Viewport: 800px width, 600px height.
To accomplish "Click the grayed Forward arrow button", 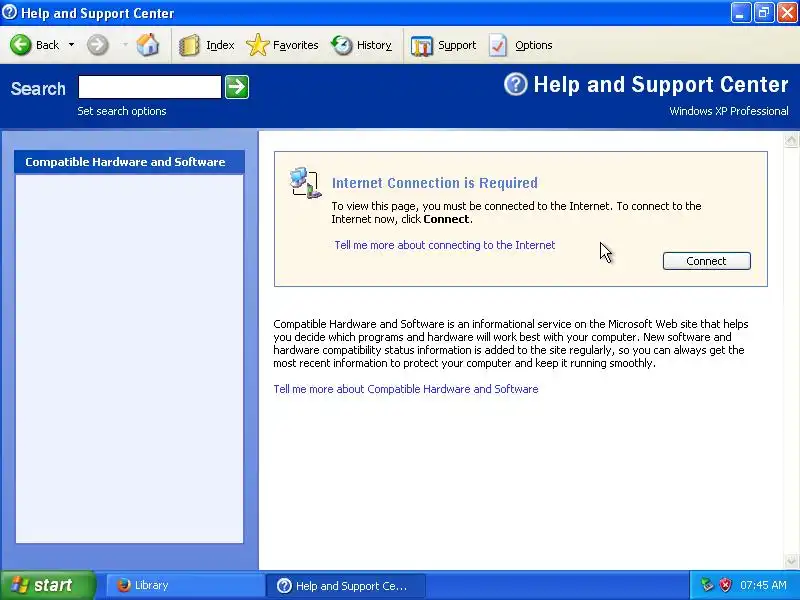I will pyautogui.click(x=97, y=45).
